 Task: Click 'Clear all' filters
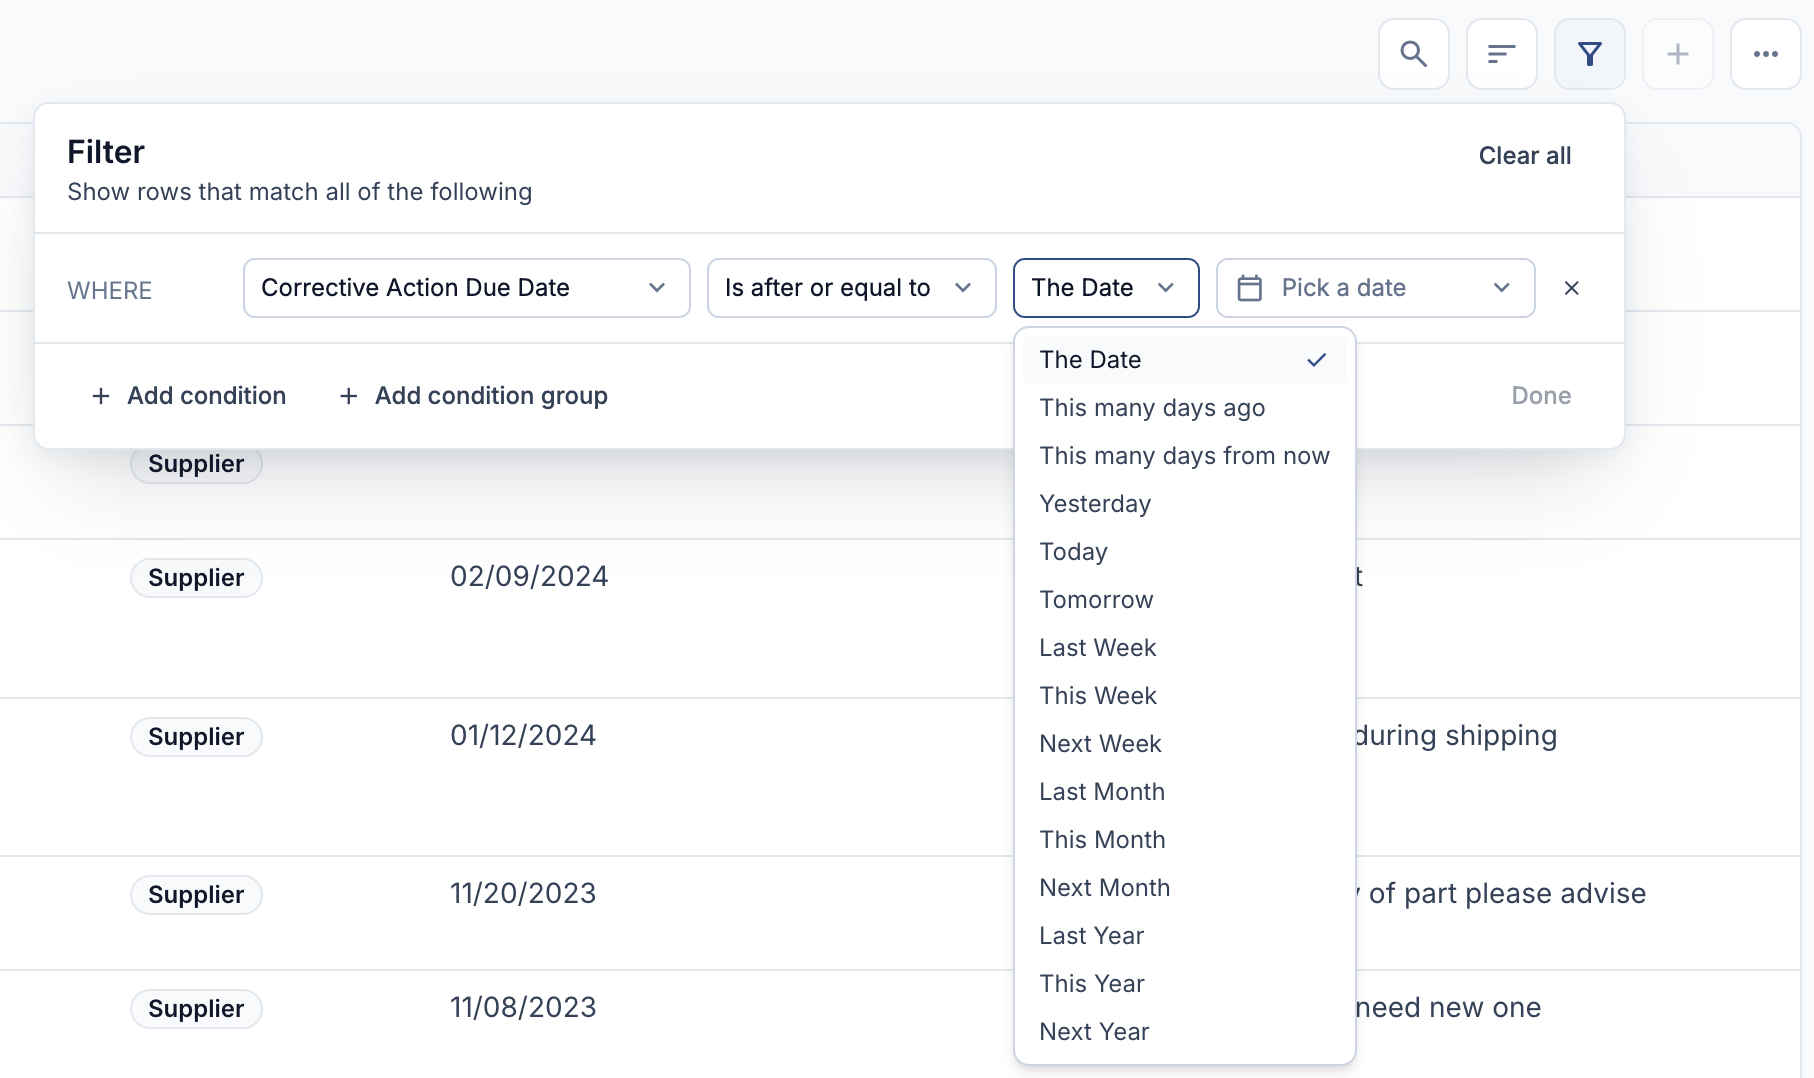(1524, 156)
